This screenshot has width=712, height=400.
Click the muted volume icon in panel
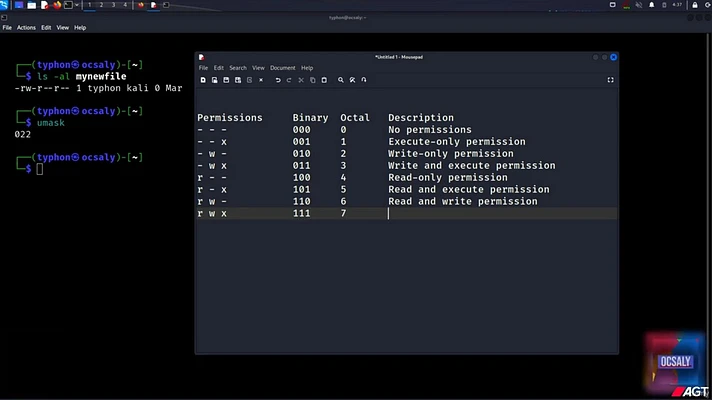pos(639,5)
